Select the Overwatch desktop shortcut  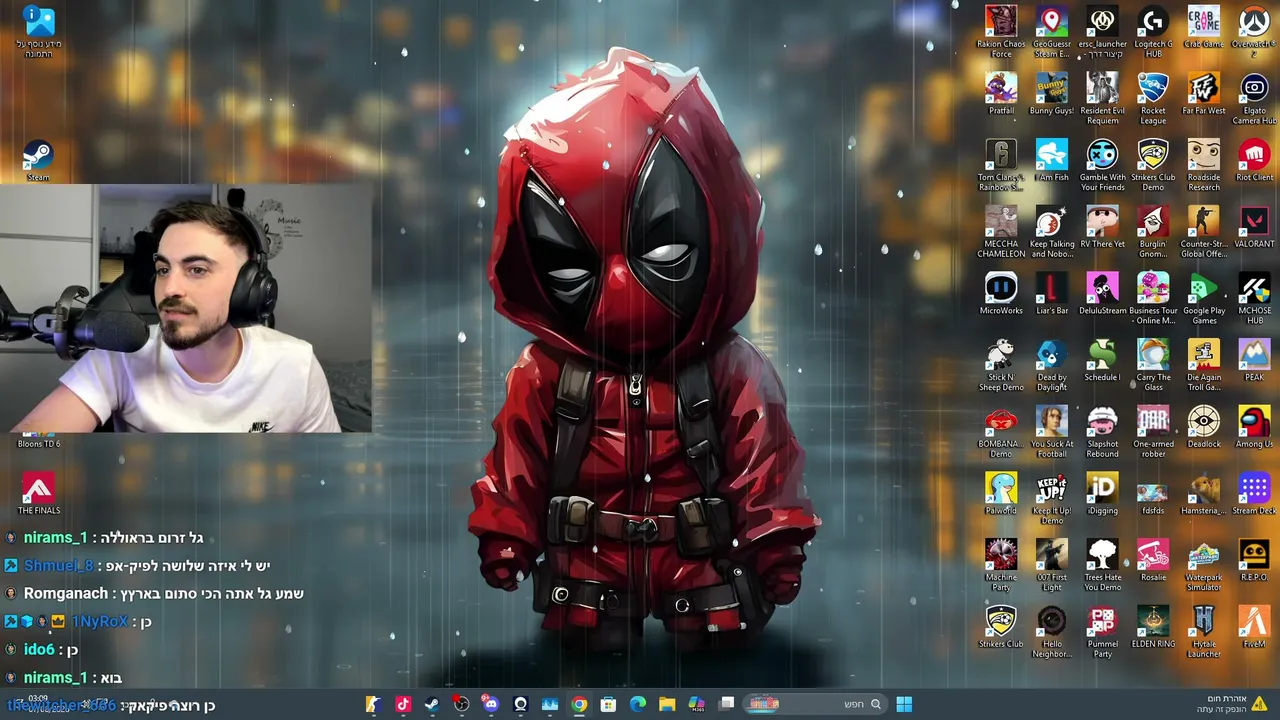(x=1254, y=32)
